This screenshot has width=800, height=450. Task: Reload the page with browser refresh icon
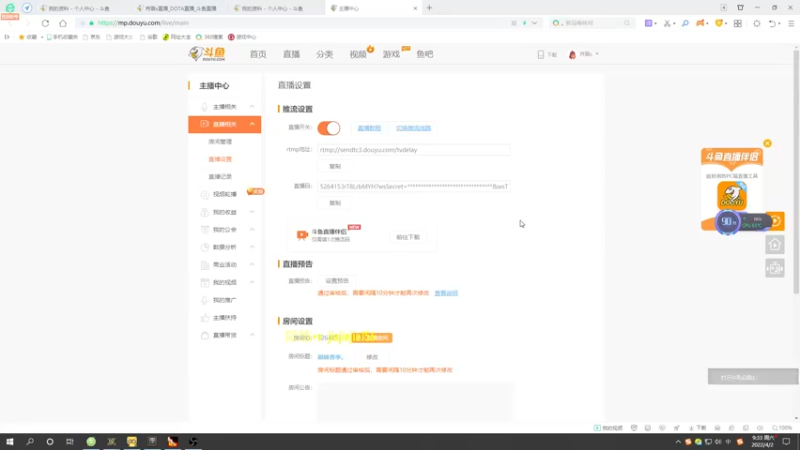(45, 23)
